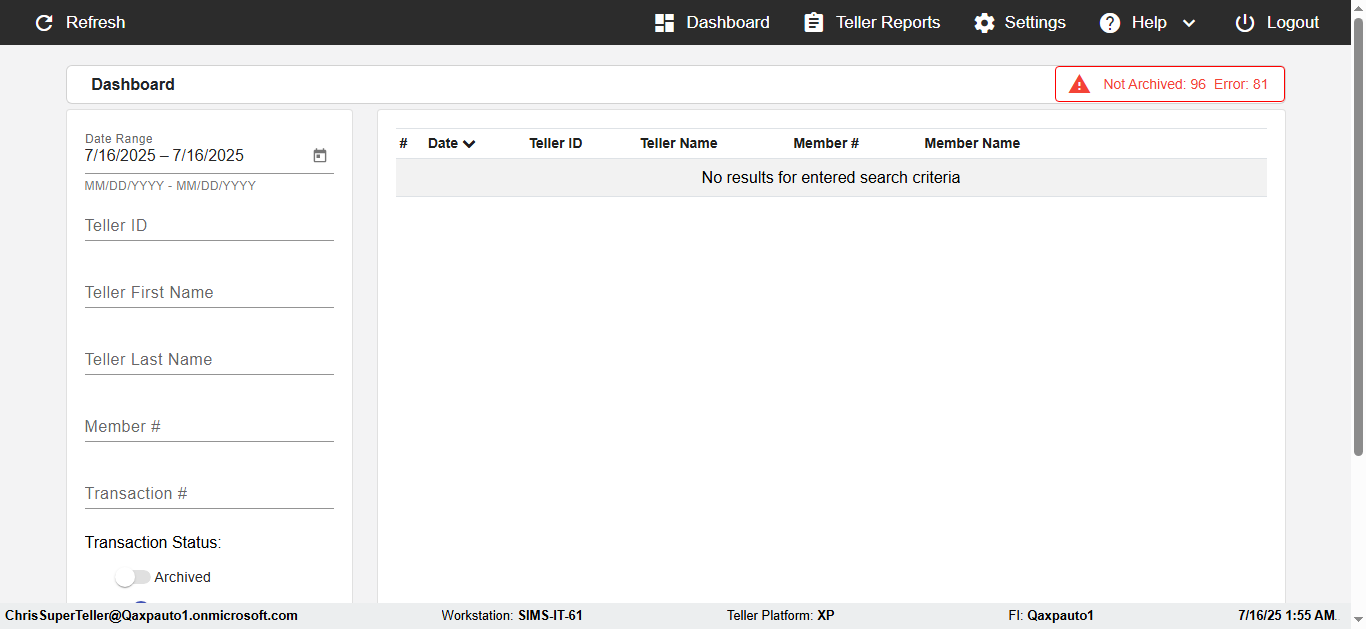Viewport: 1366px width, 629px height.
Task: Click the 'Transaction Status:' label
Action: point(153,542)
